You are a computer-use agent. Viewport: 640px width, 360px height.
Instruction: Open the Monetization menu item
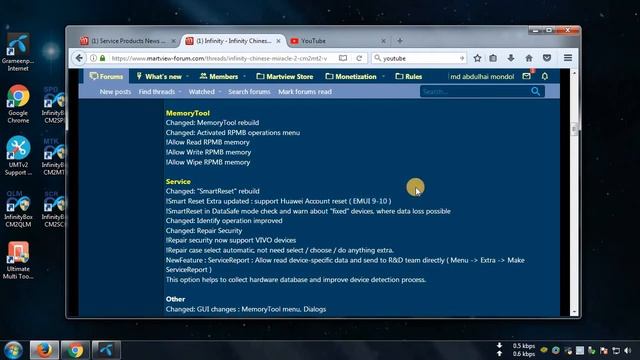pos(351,76)
